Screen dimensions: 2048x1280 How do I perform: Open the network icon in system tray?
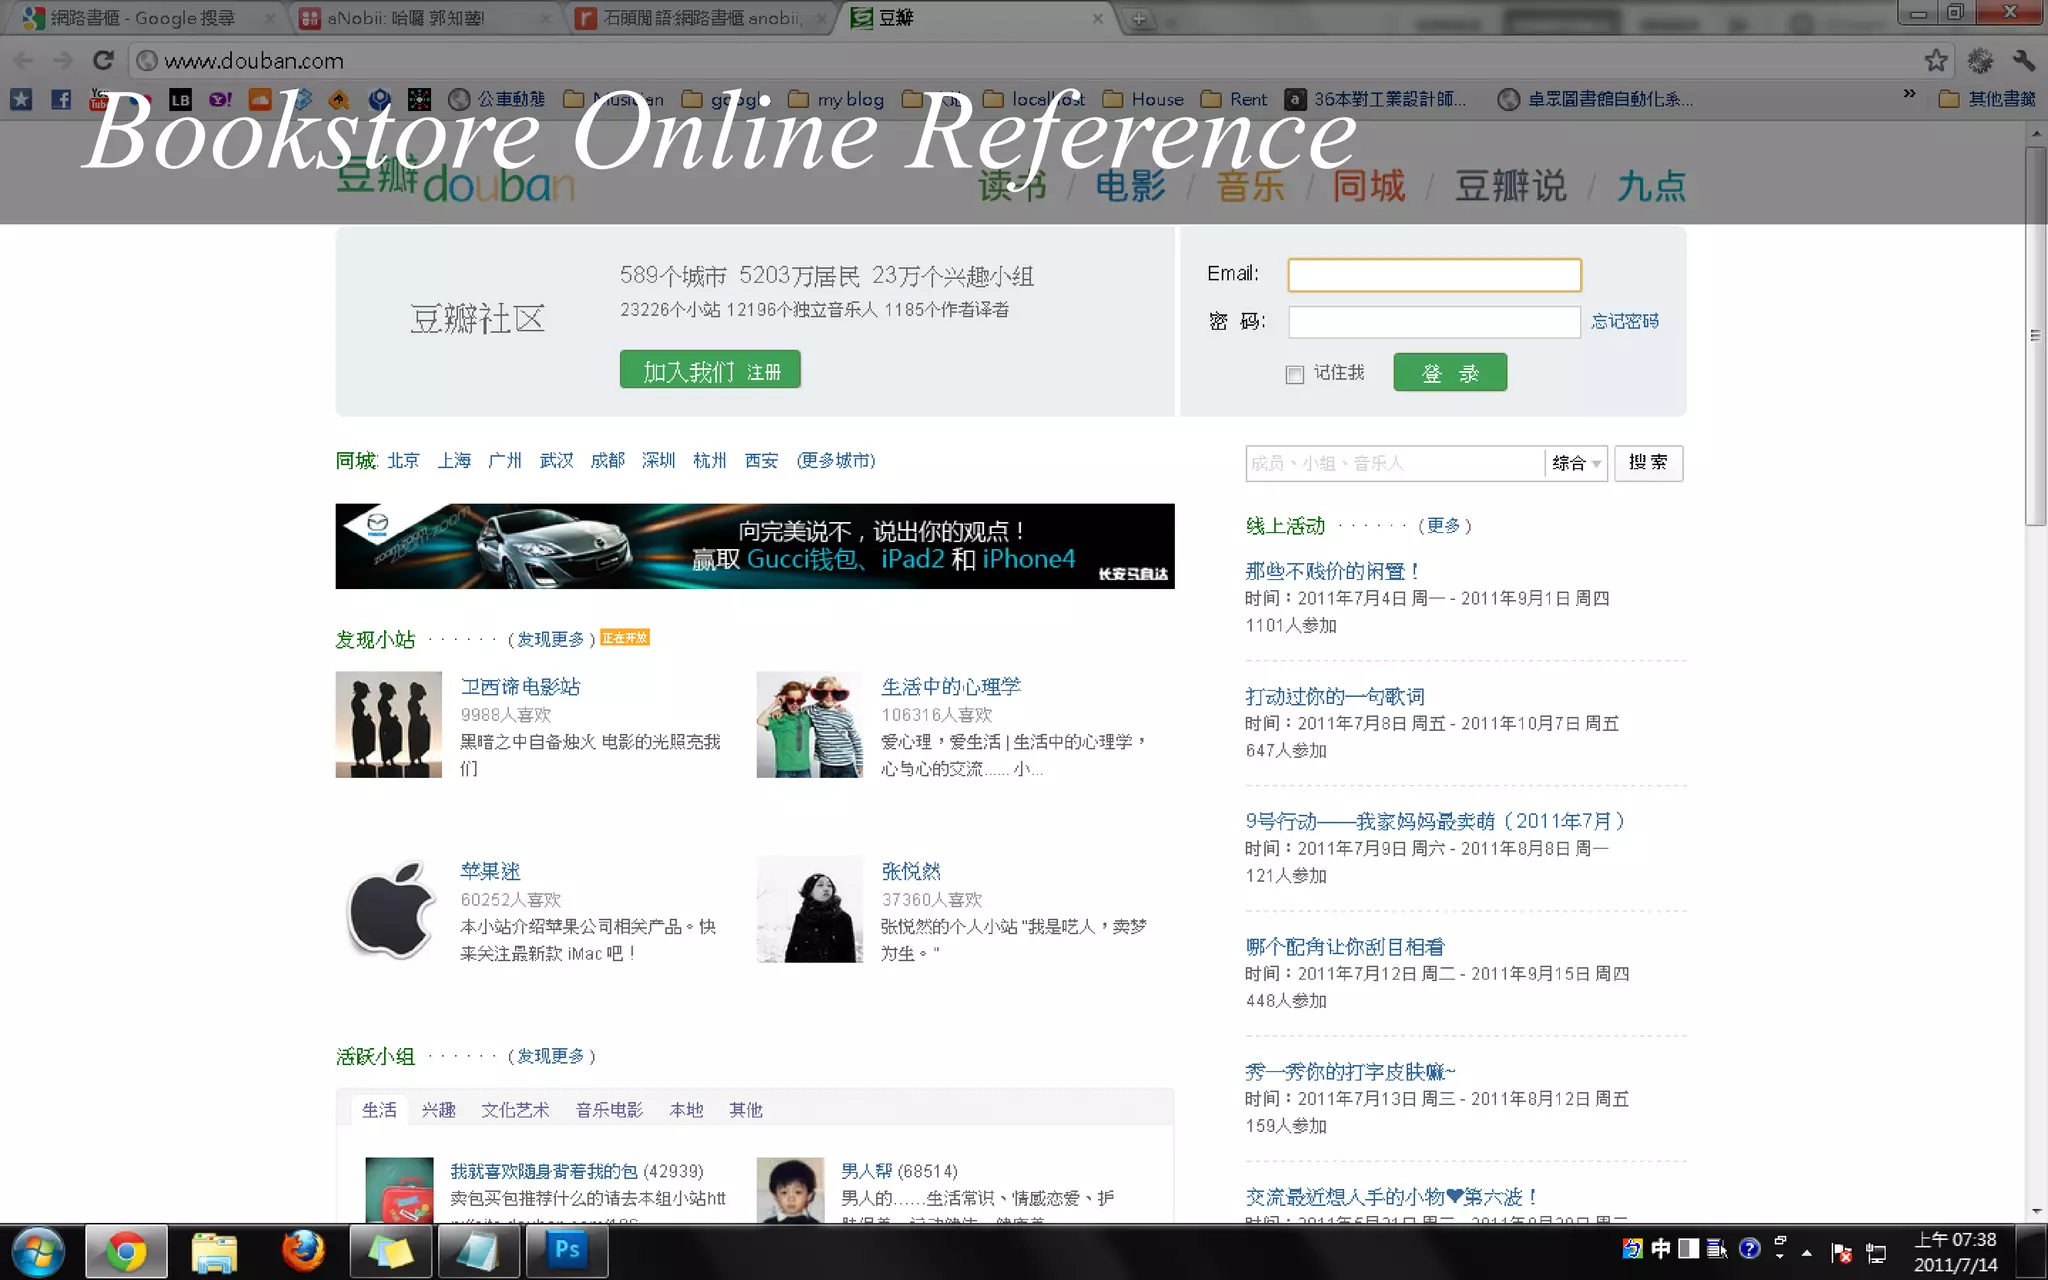[1876, 1252]
